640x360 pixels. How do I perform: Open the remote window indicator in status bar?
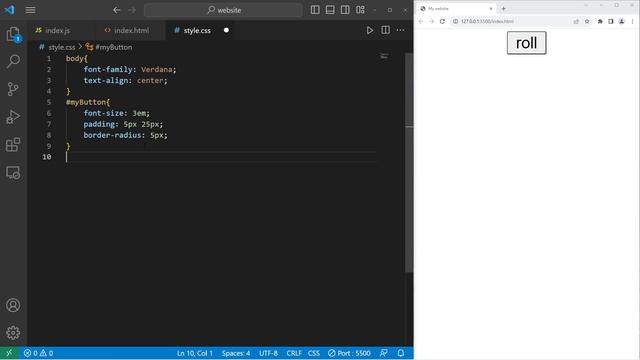point(9,353)
